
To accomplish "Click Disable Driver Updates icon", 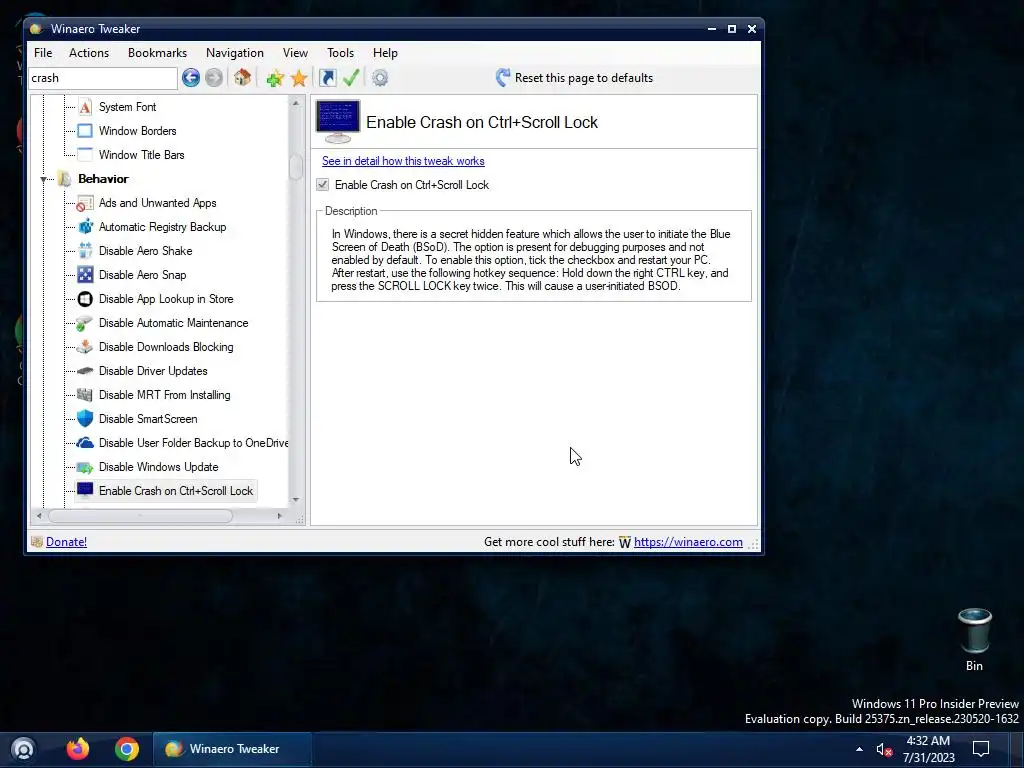I will click(85, 371).
